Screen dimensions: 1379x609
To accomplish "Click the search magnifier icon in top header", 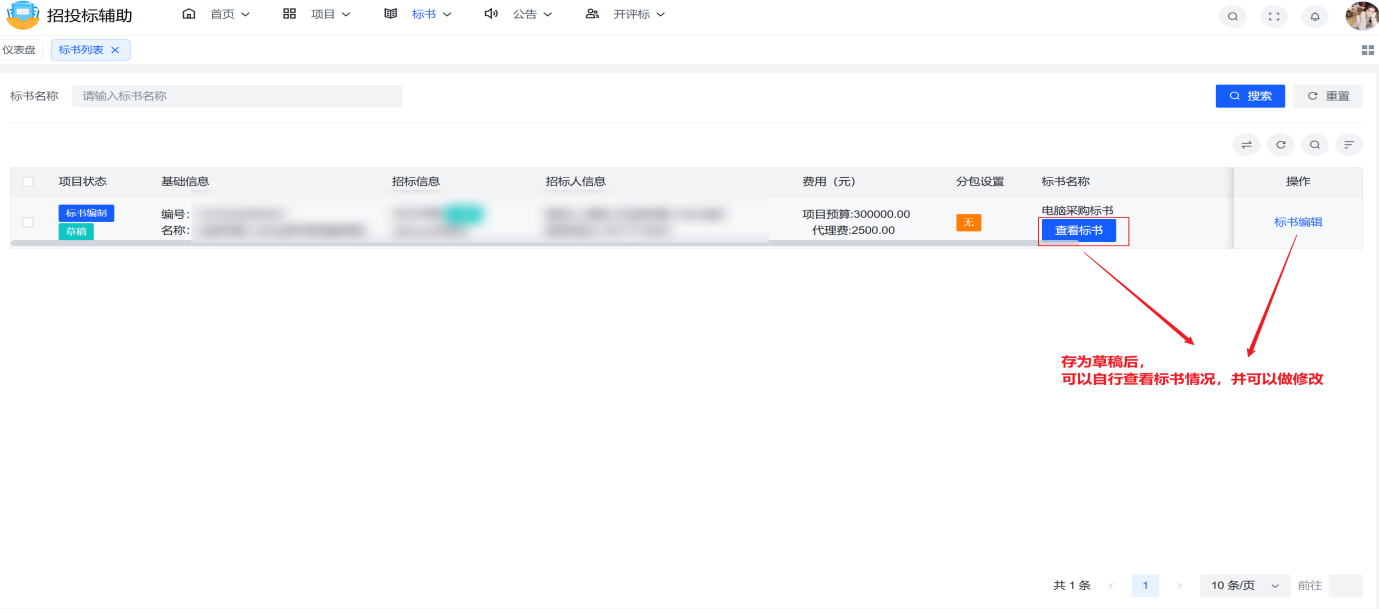I will point(1233,16).
